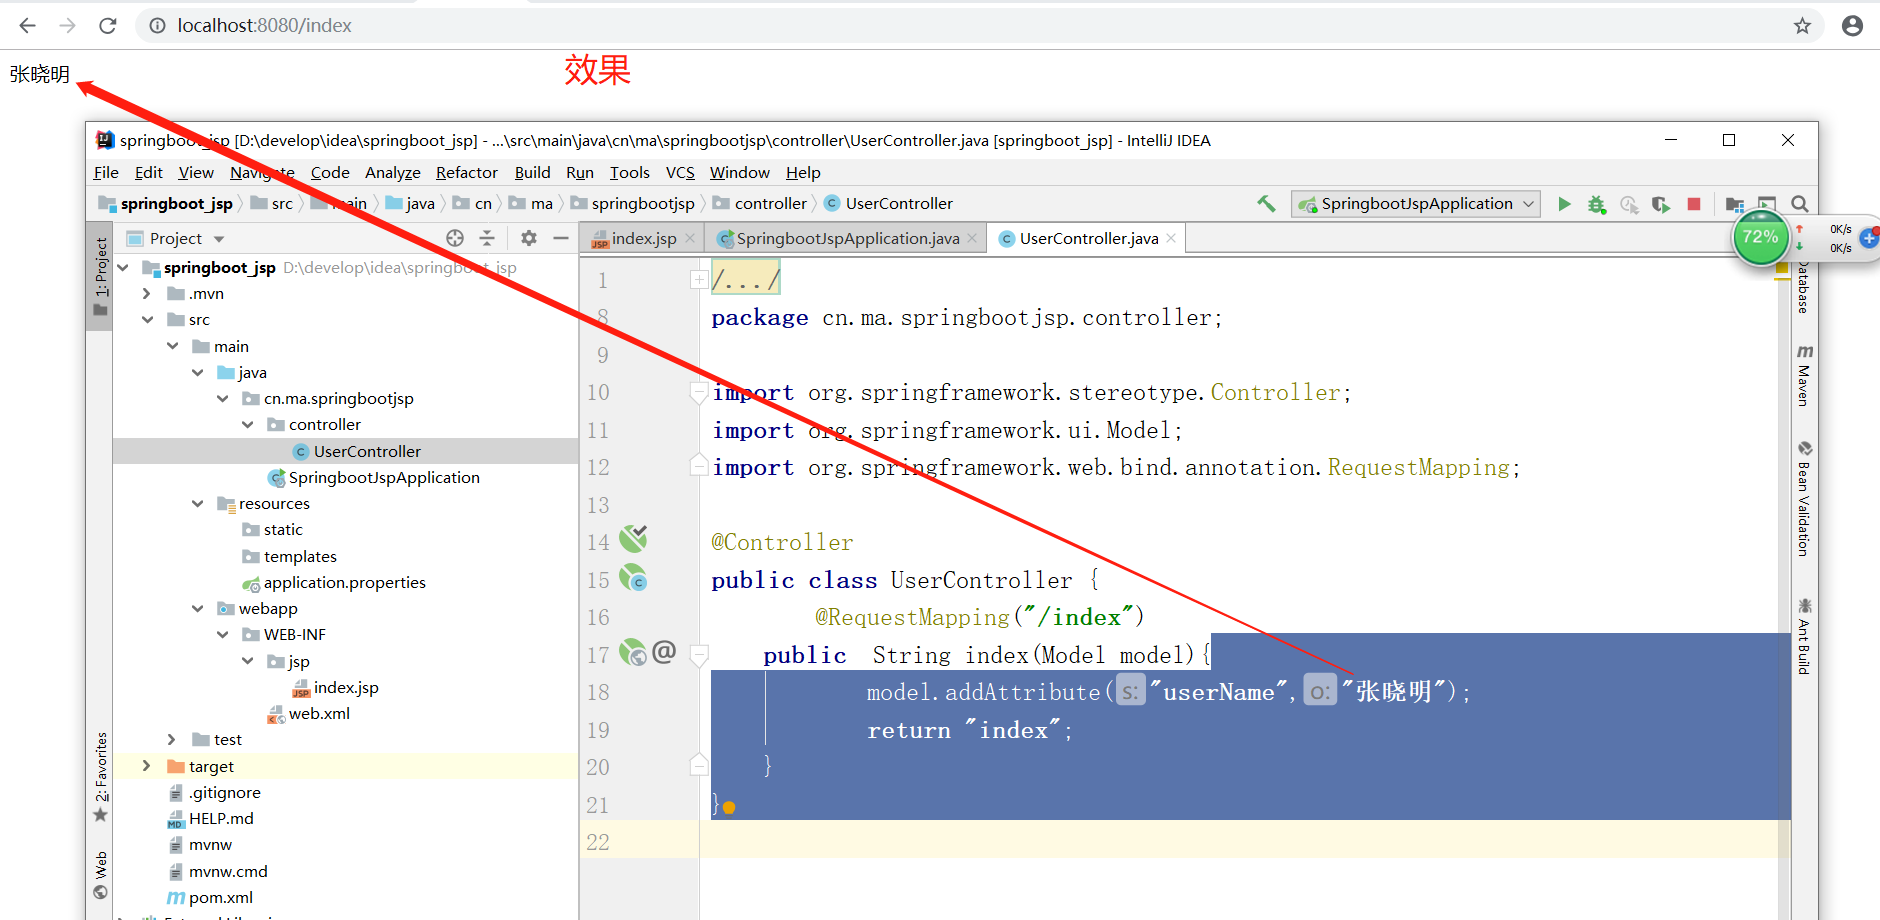
Task: Open the Refactor menu
Action: point(467,172)
